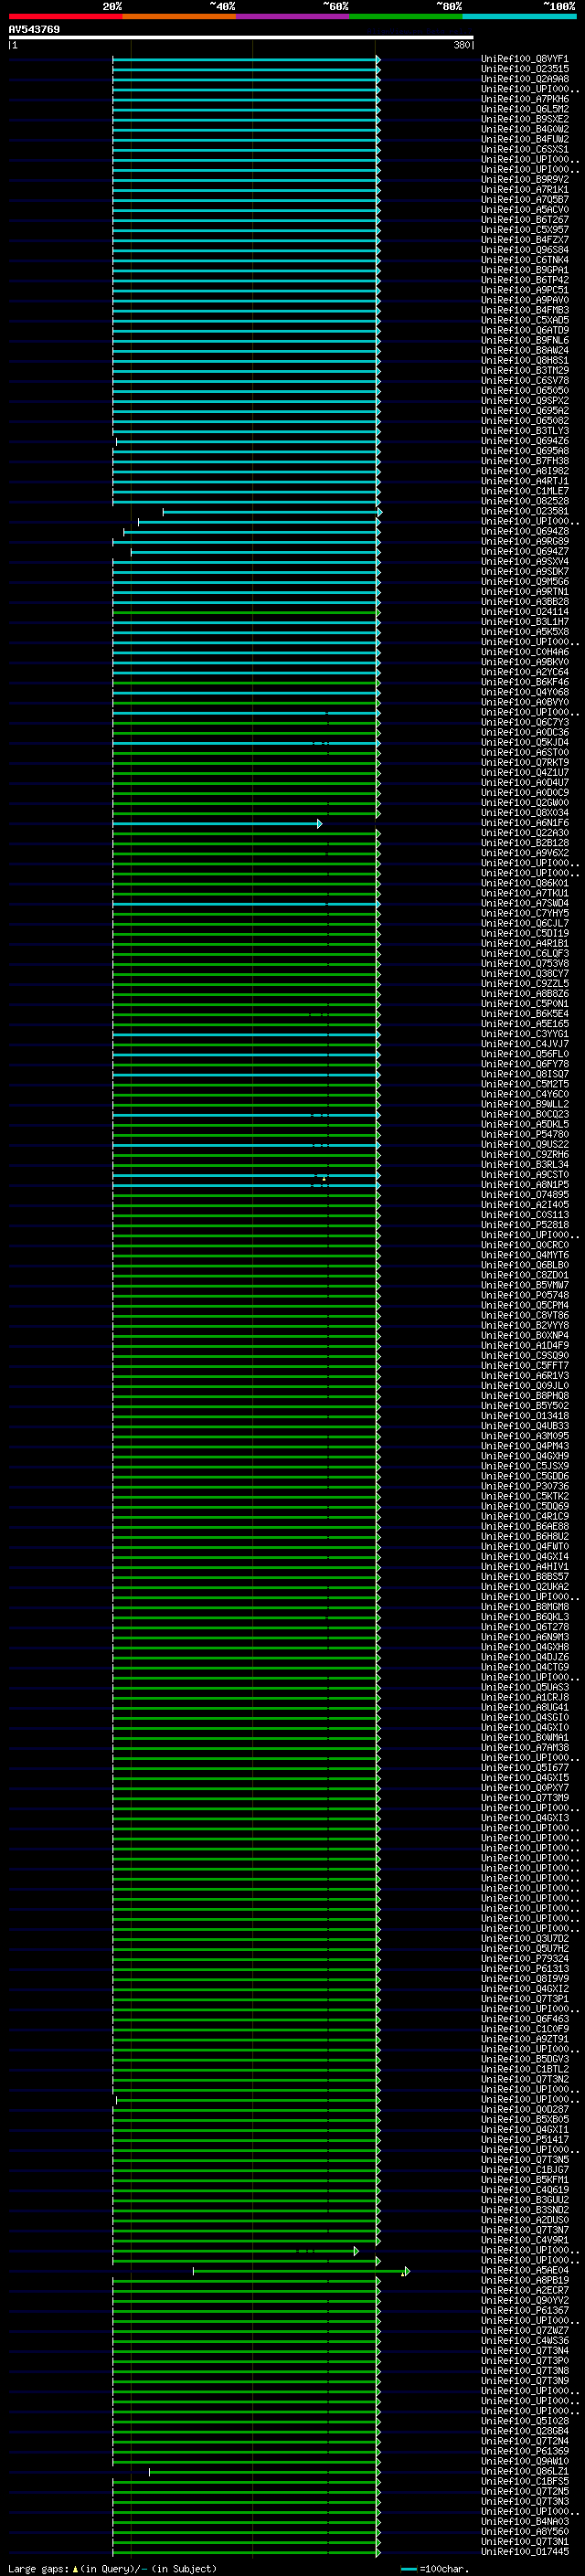Open hit UniRef100_O23515
This screenshot has height=2576, width=585.
pyautogui.click(x=525, y=69)
